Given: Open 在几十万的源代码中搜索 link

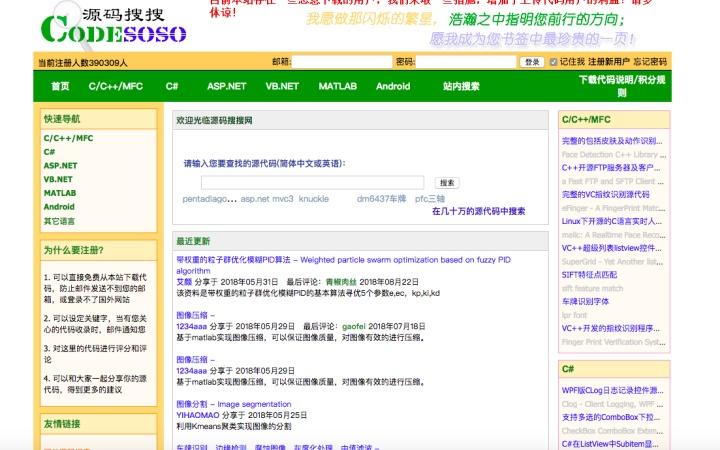Looking at the screenshot, I should tap(478, 211).
